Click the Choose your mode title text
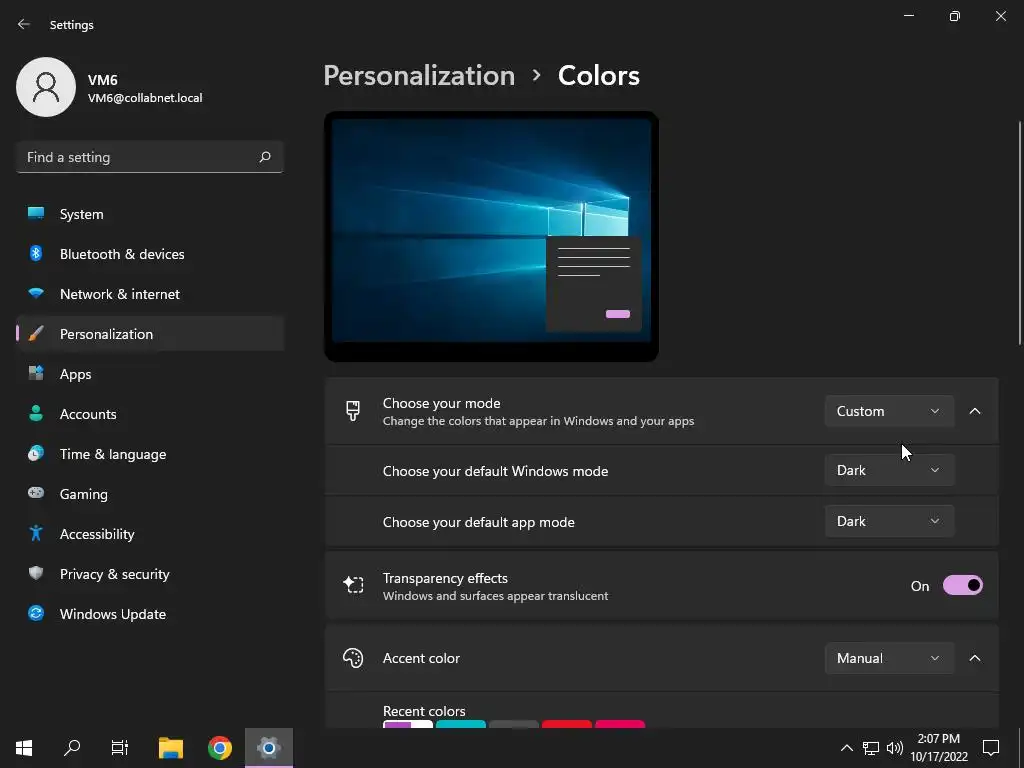This screenshot has height=768, width=1024. tap(441, 403)
